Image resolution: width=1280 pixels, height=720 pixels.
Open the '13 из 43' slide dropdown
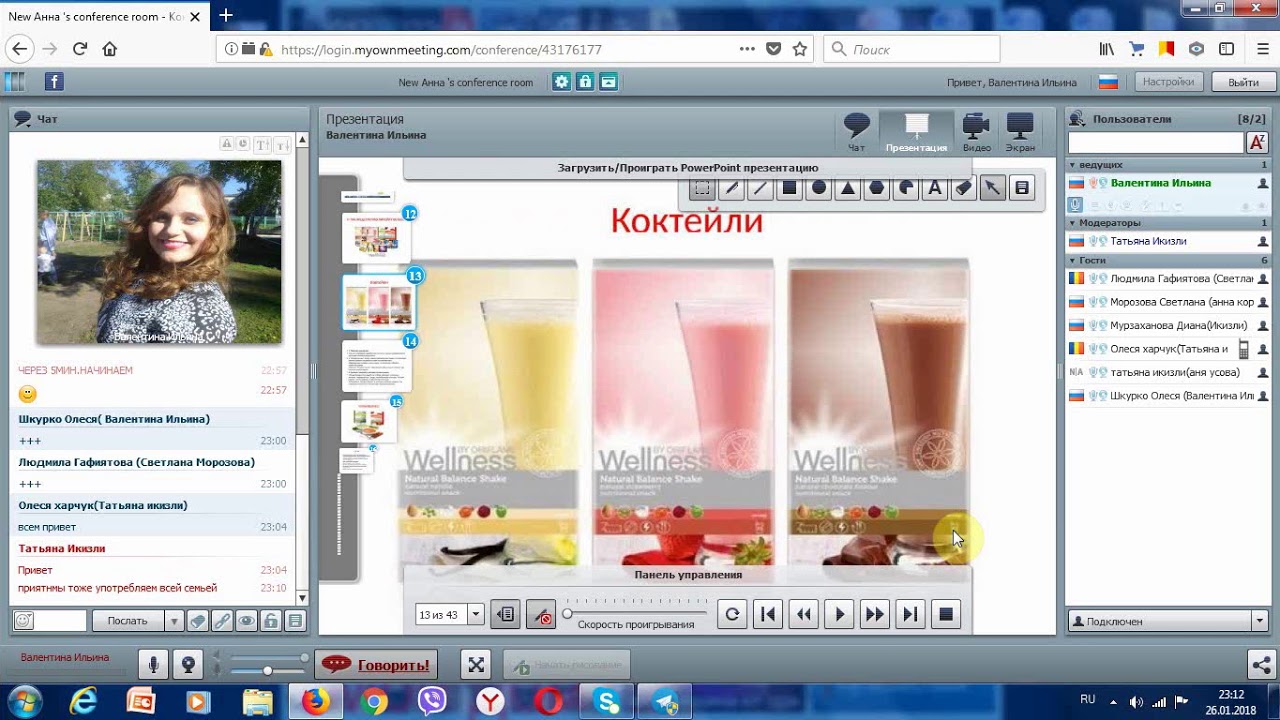pos(476,615)
